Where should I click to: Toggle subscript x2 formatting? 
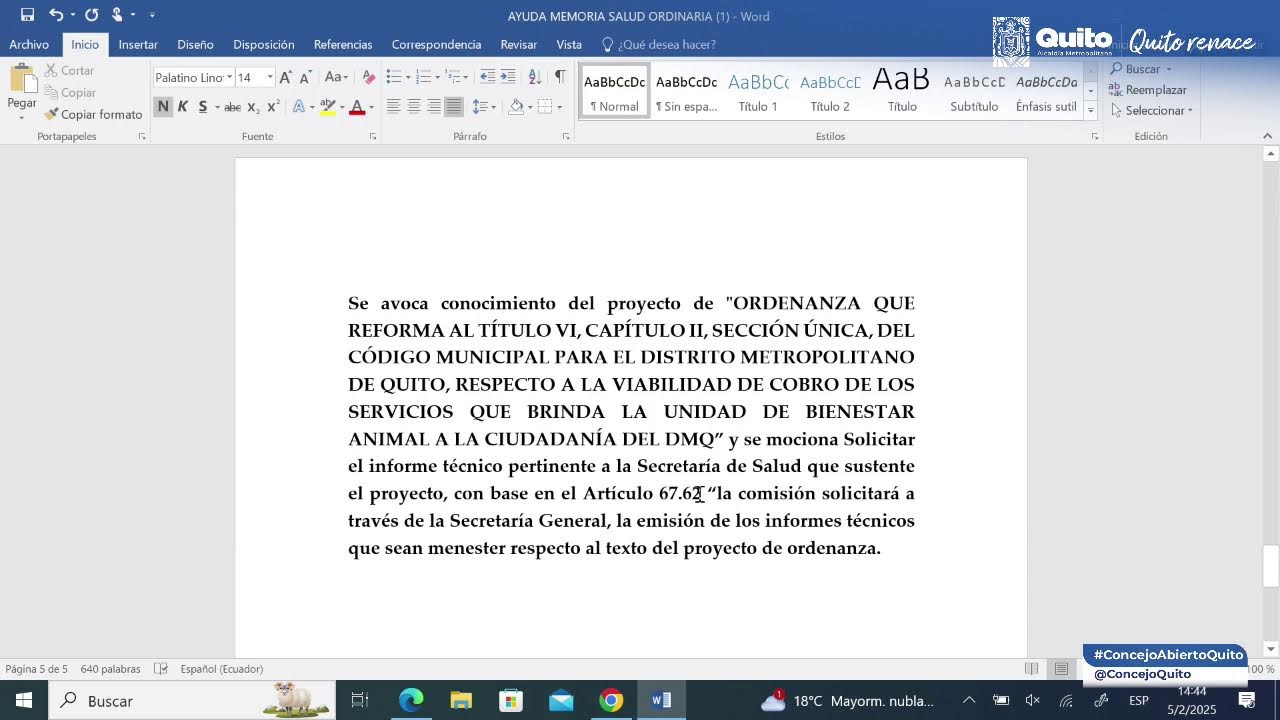pos(253,107)
